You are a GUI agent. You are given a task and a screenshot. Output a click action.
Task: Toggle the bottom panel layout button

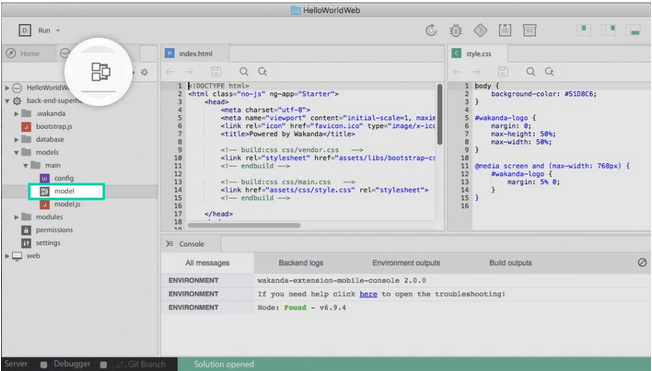tap(634, 30)
